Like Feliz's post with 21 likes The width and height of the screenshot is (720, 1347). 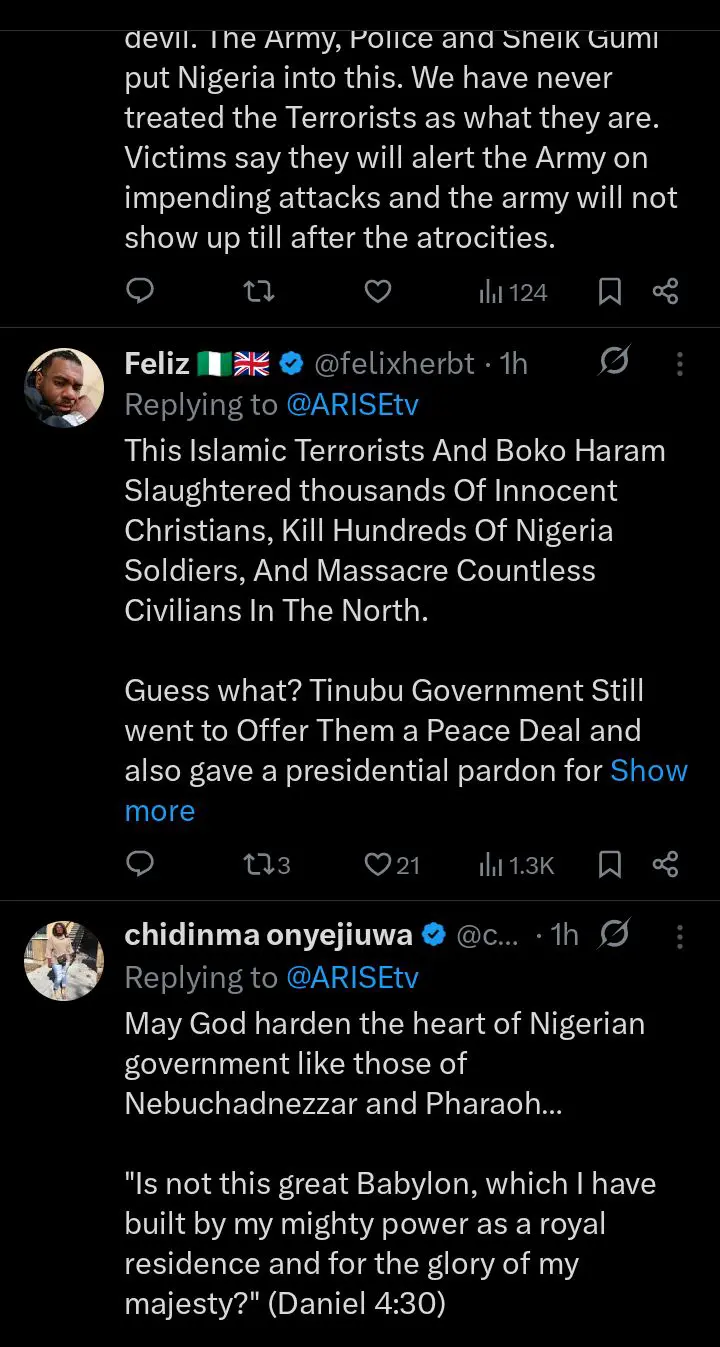coord(391,864)
